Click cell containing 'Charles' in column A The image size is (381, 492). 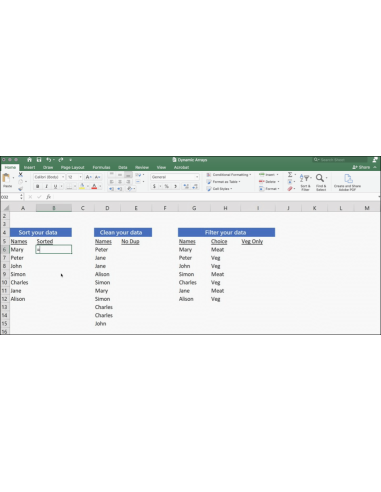tap(23, 282)
